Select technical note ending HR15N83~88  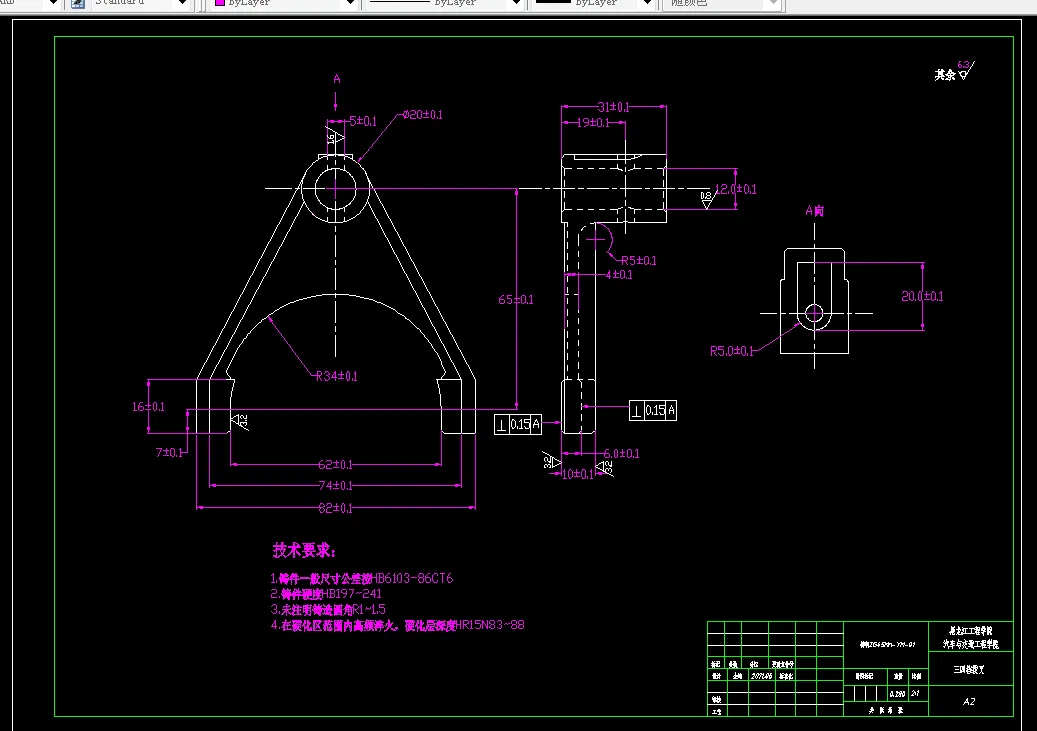[x=397, y=625]
